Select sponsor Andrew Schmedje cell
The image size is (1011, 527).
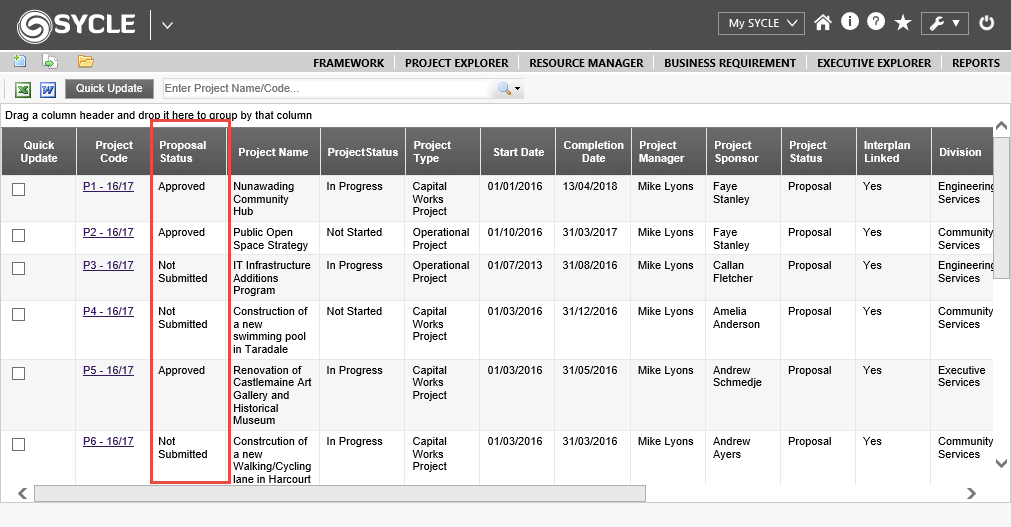743,395
